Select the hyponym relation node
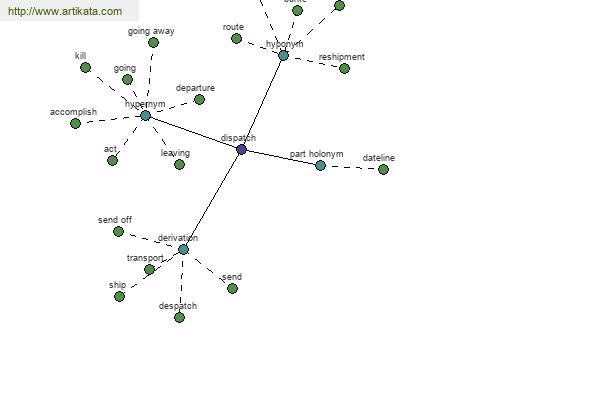The image size is (600, 400). pyautogui.click(x=283, y=56)
